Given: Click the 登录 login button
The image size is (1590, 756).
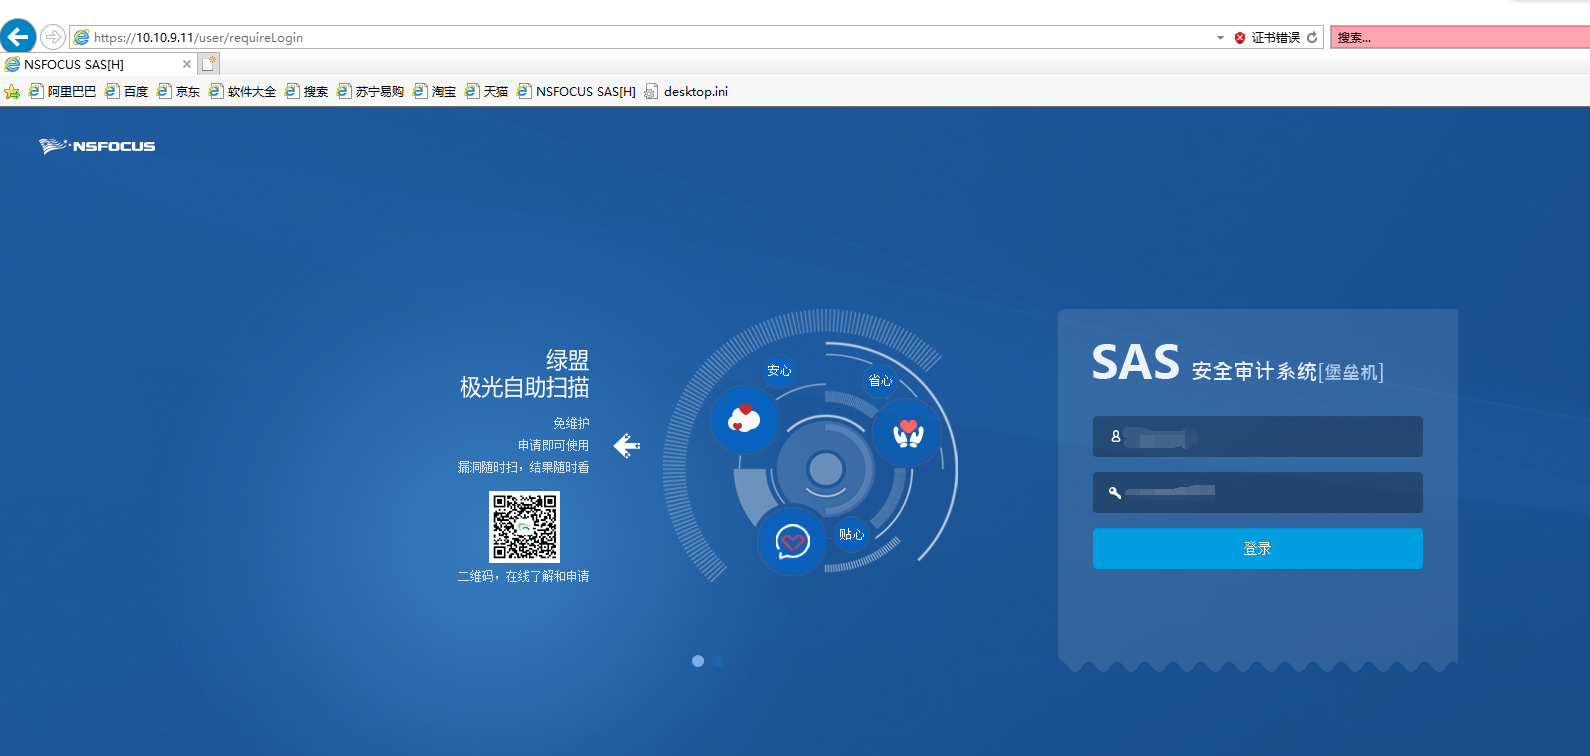Looking at the screenshot, I should [x=1258, y=549].
